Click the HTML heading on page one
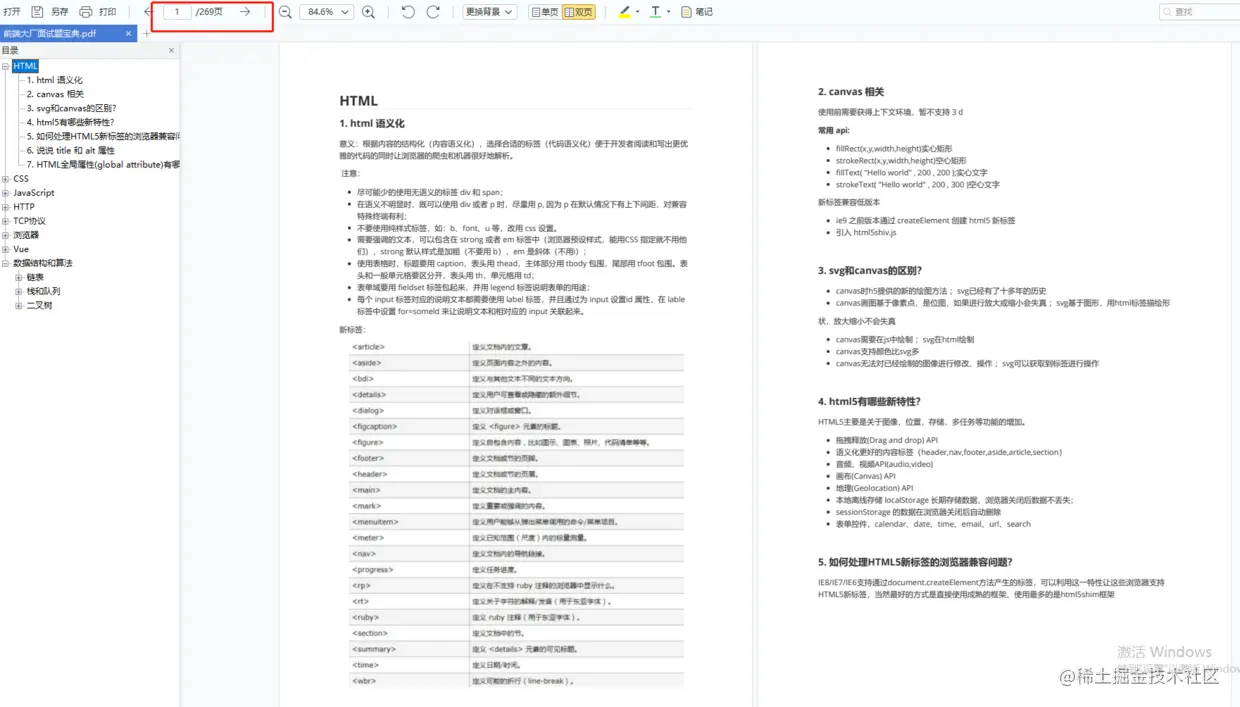The image size is (1240, 707). (x=359, y=100)
